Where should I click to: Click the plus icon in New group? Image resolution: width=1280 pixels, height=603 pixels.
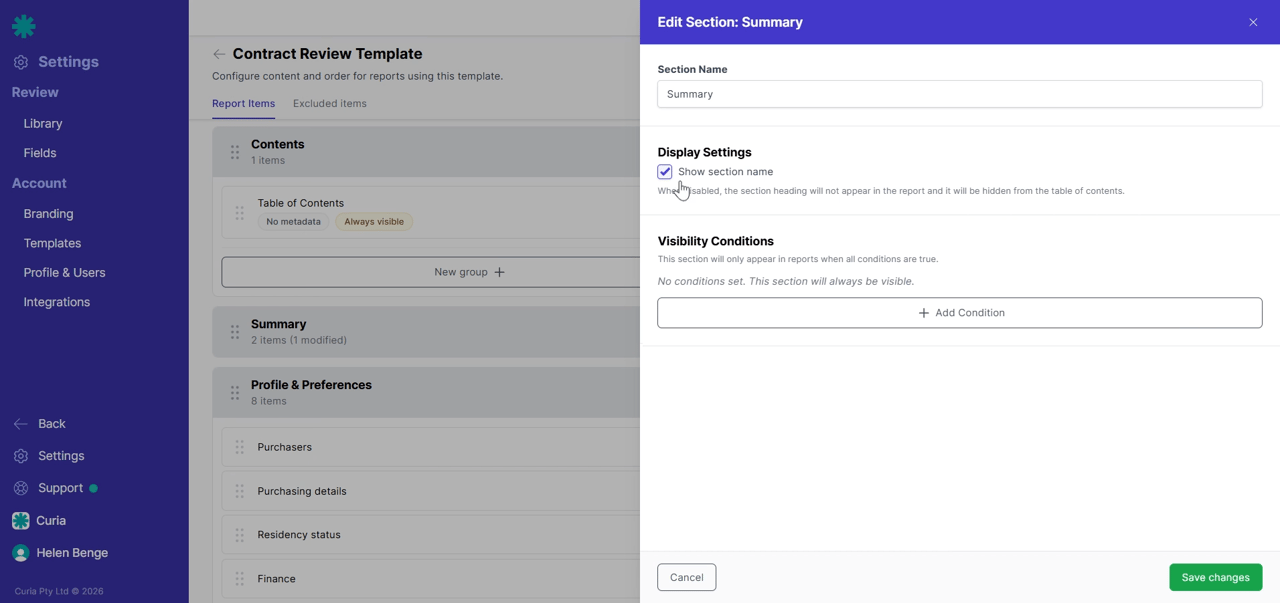tap(500, 272)
